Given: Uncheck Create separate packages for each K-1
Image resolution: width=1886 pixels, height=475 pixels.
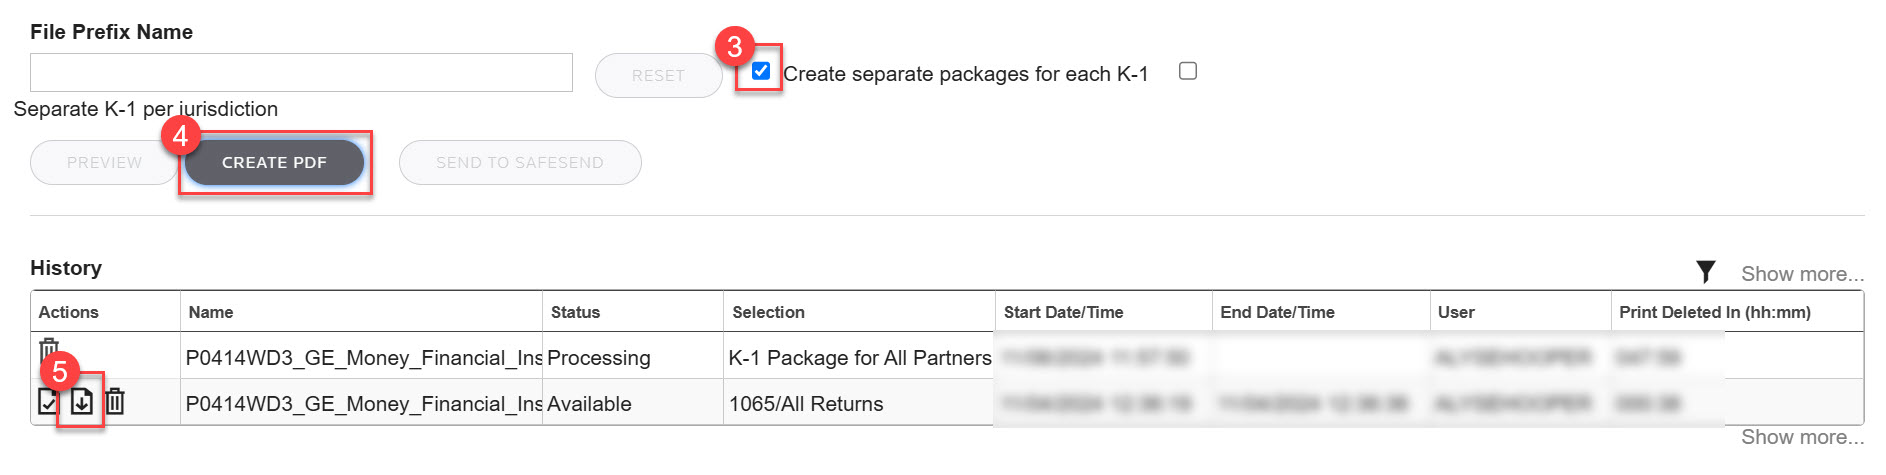Looking at the screenshot, I should [x=761, y=71].
